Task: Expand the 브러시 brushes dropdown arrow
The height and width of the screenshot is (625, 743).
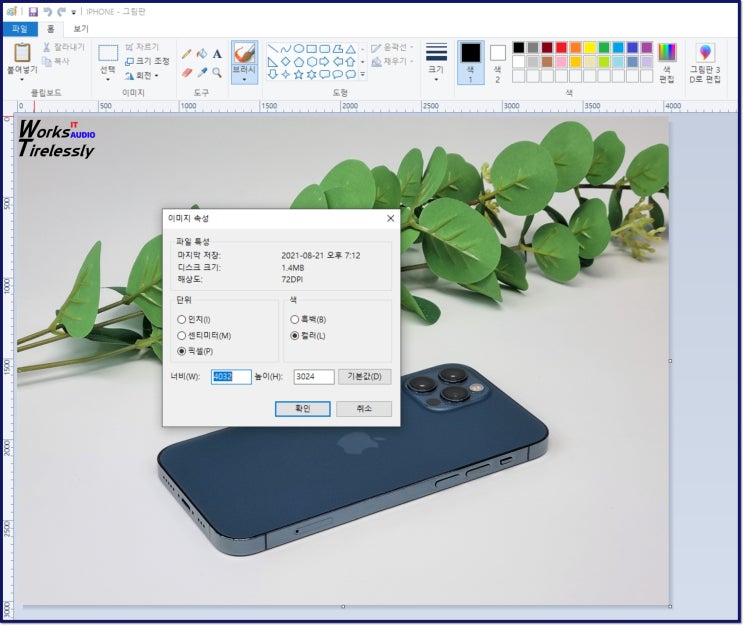Action: (x=244, y=79)
